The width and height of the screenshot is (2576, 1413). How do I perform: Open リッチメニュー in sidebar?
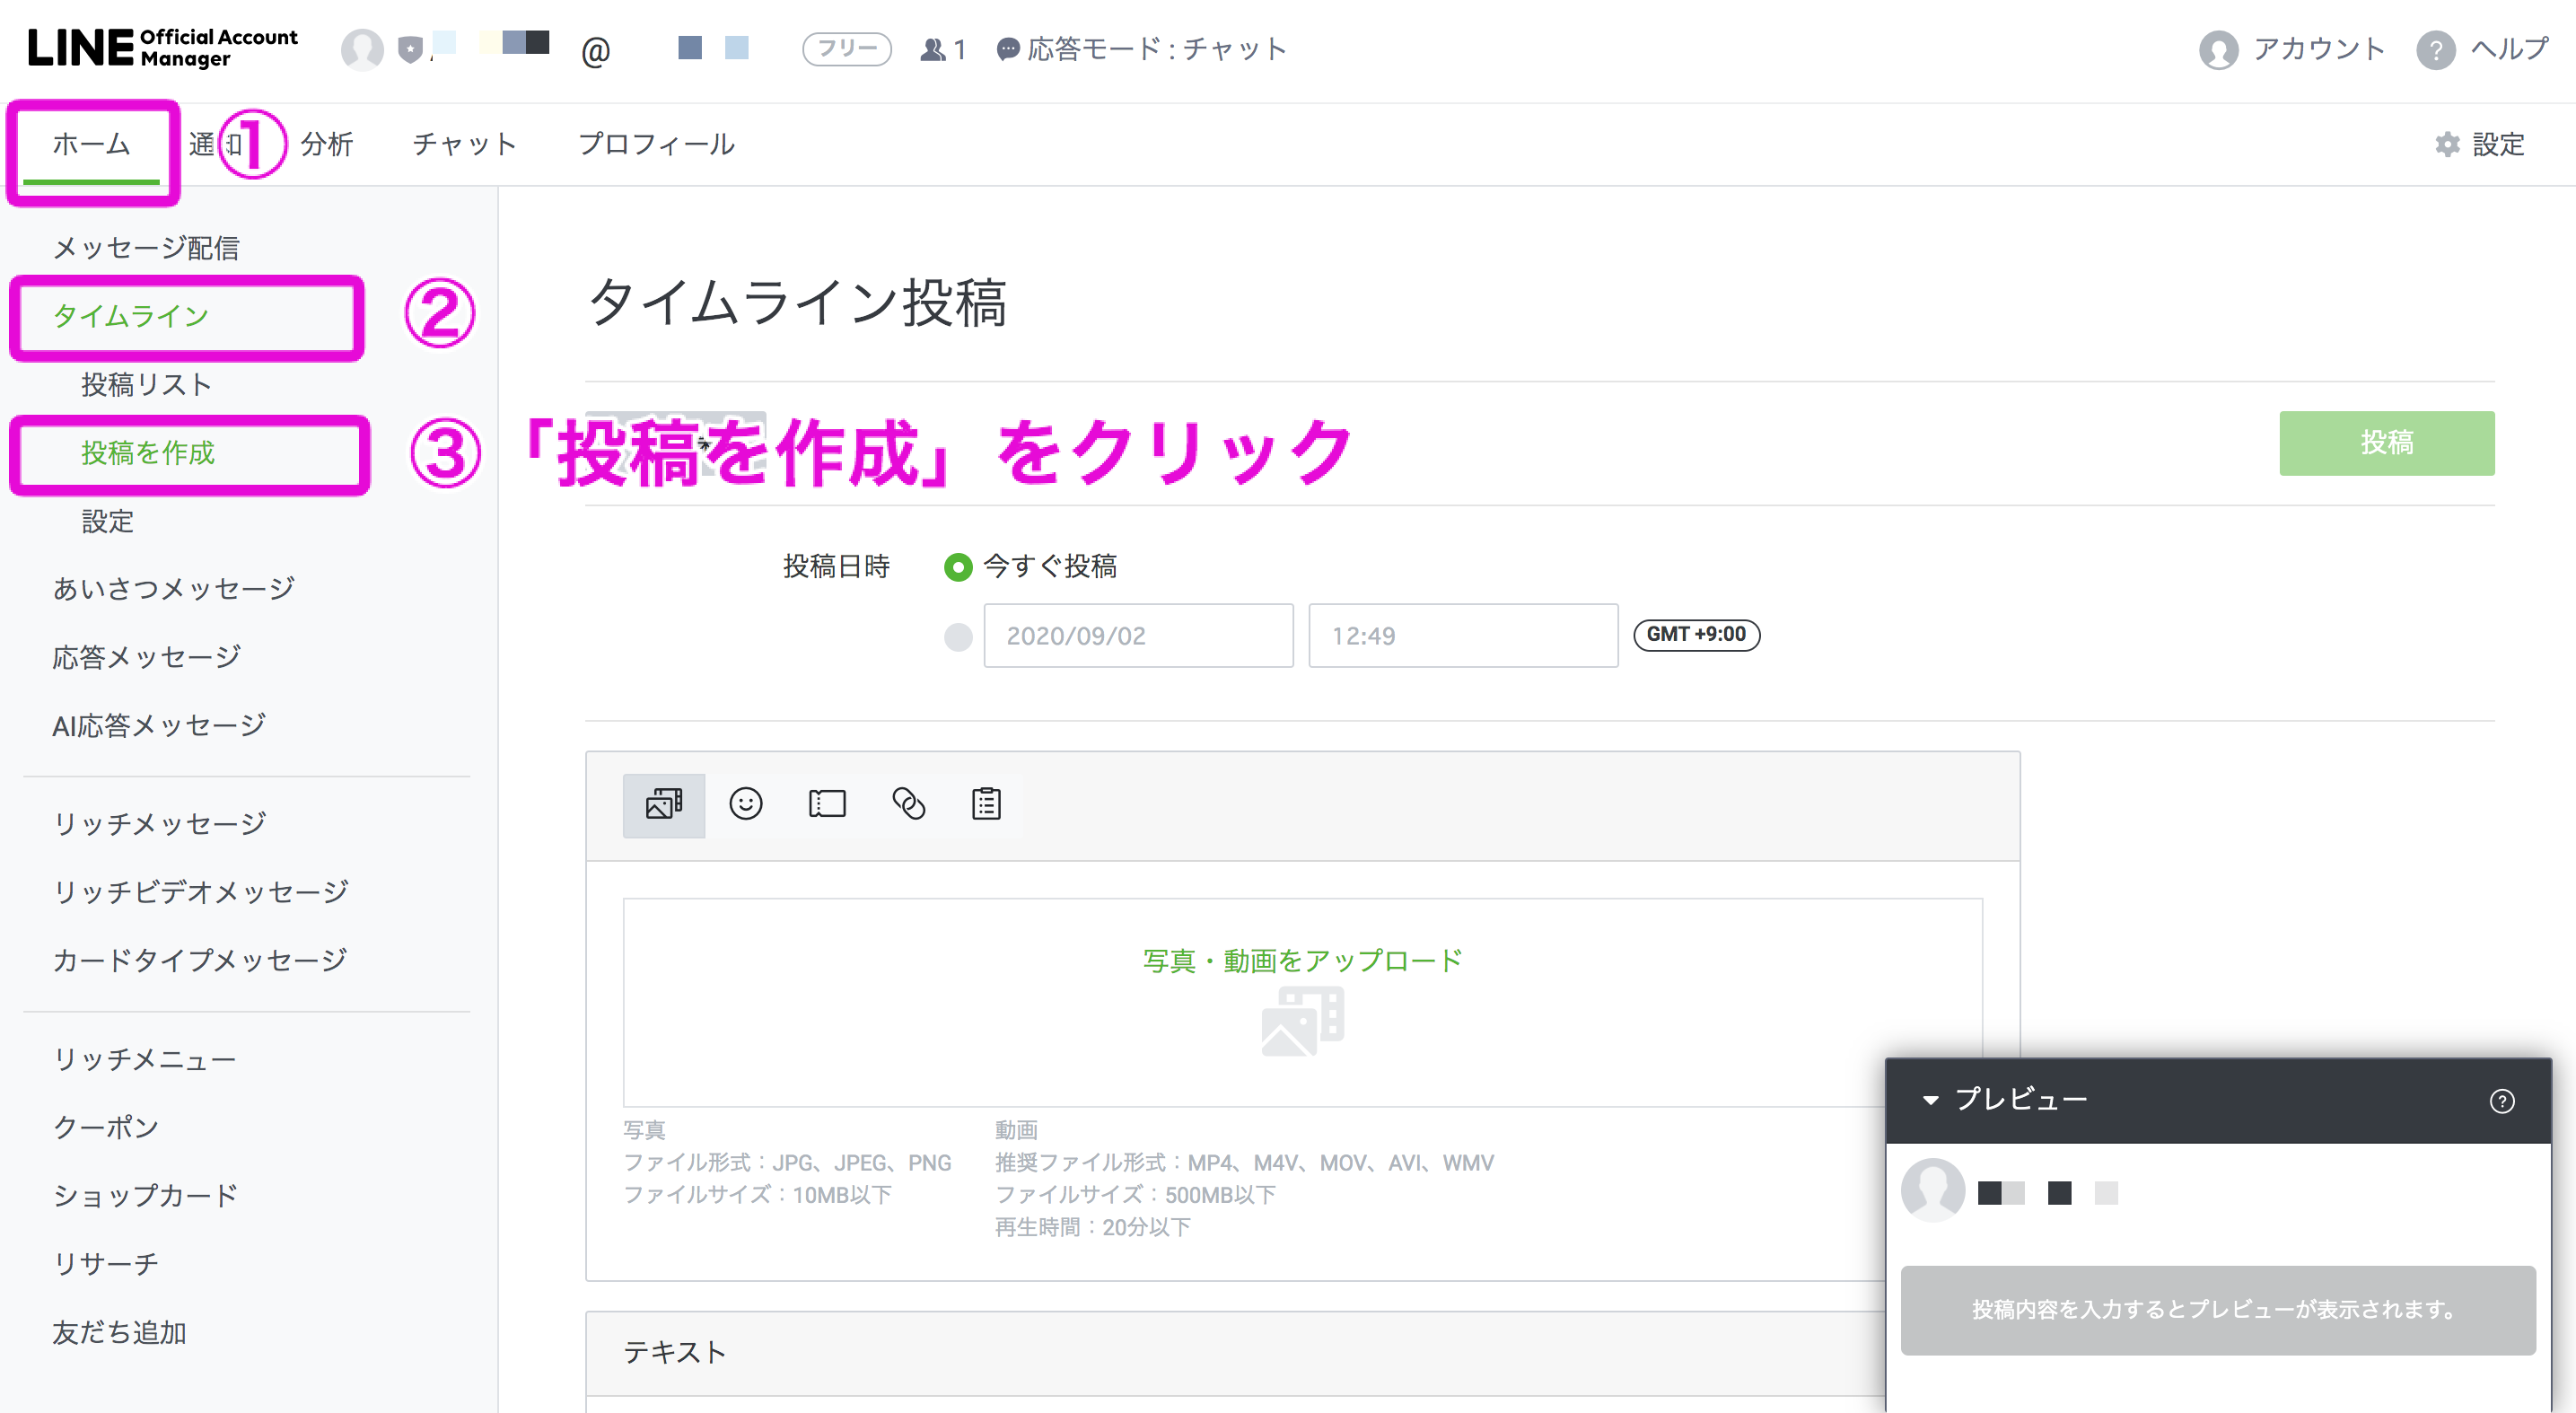144,1059
